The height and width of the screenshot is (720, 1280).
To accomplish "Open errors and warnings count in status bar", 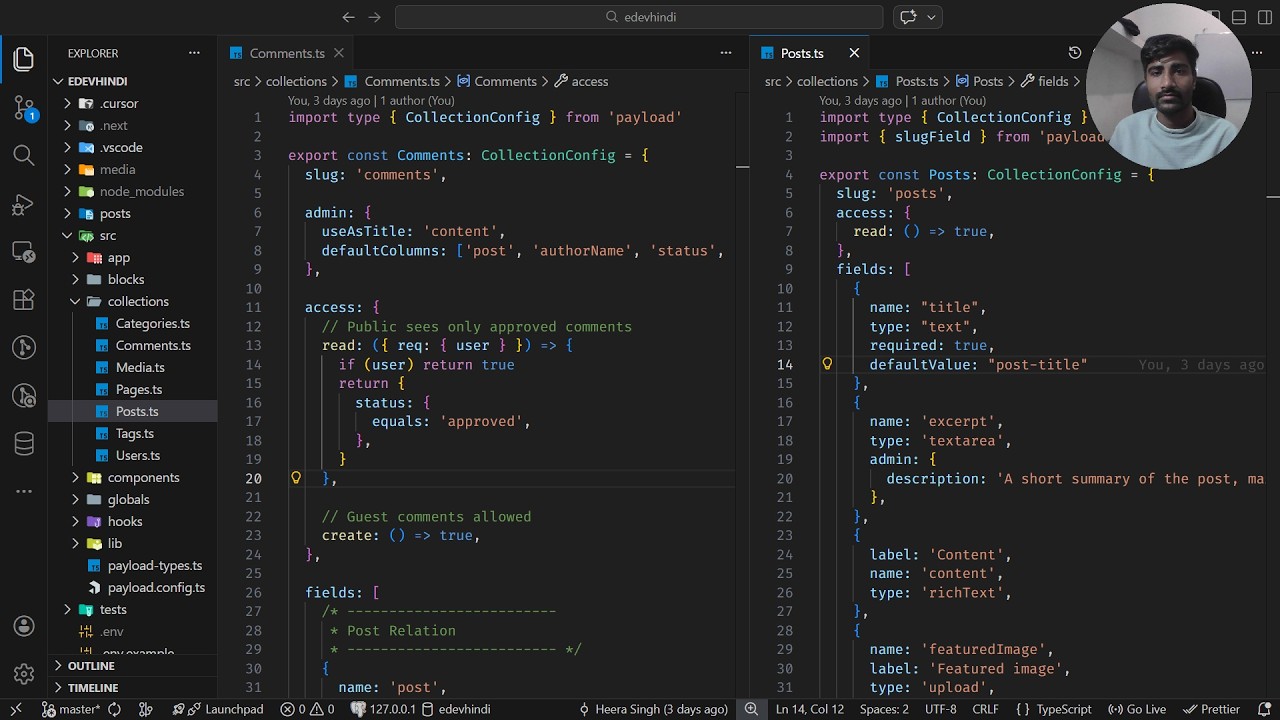I will pyautogui.click(x=308, y=709).
